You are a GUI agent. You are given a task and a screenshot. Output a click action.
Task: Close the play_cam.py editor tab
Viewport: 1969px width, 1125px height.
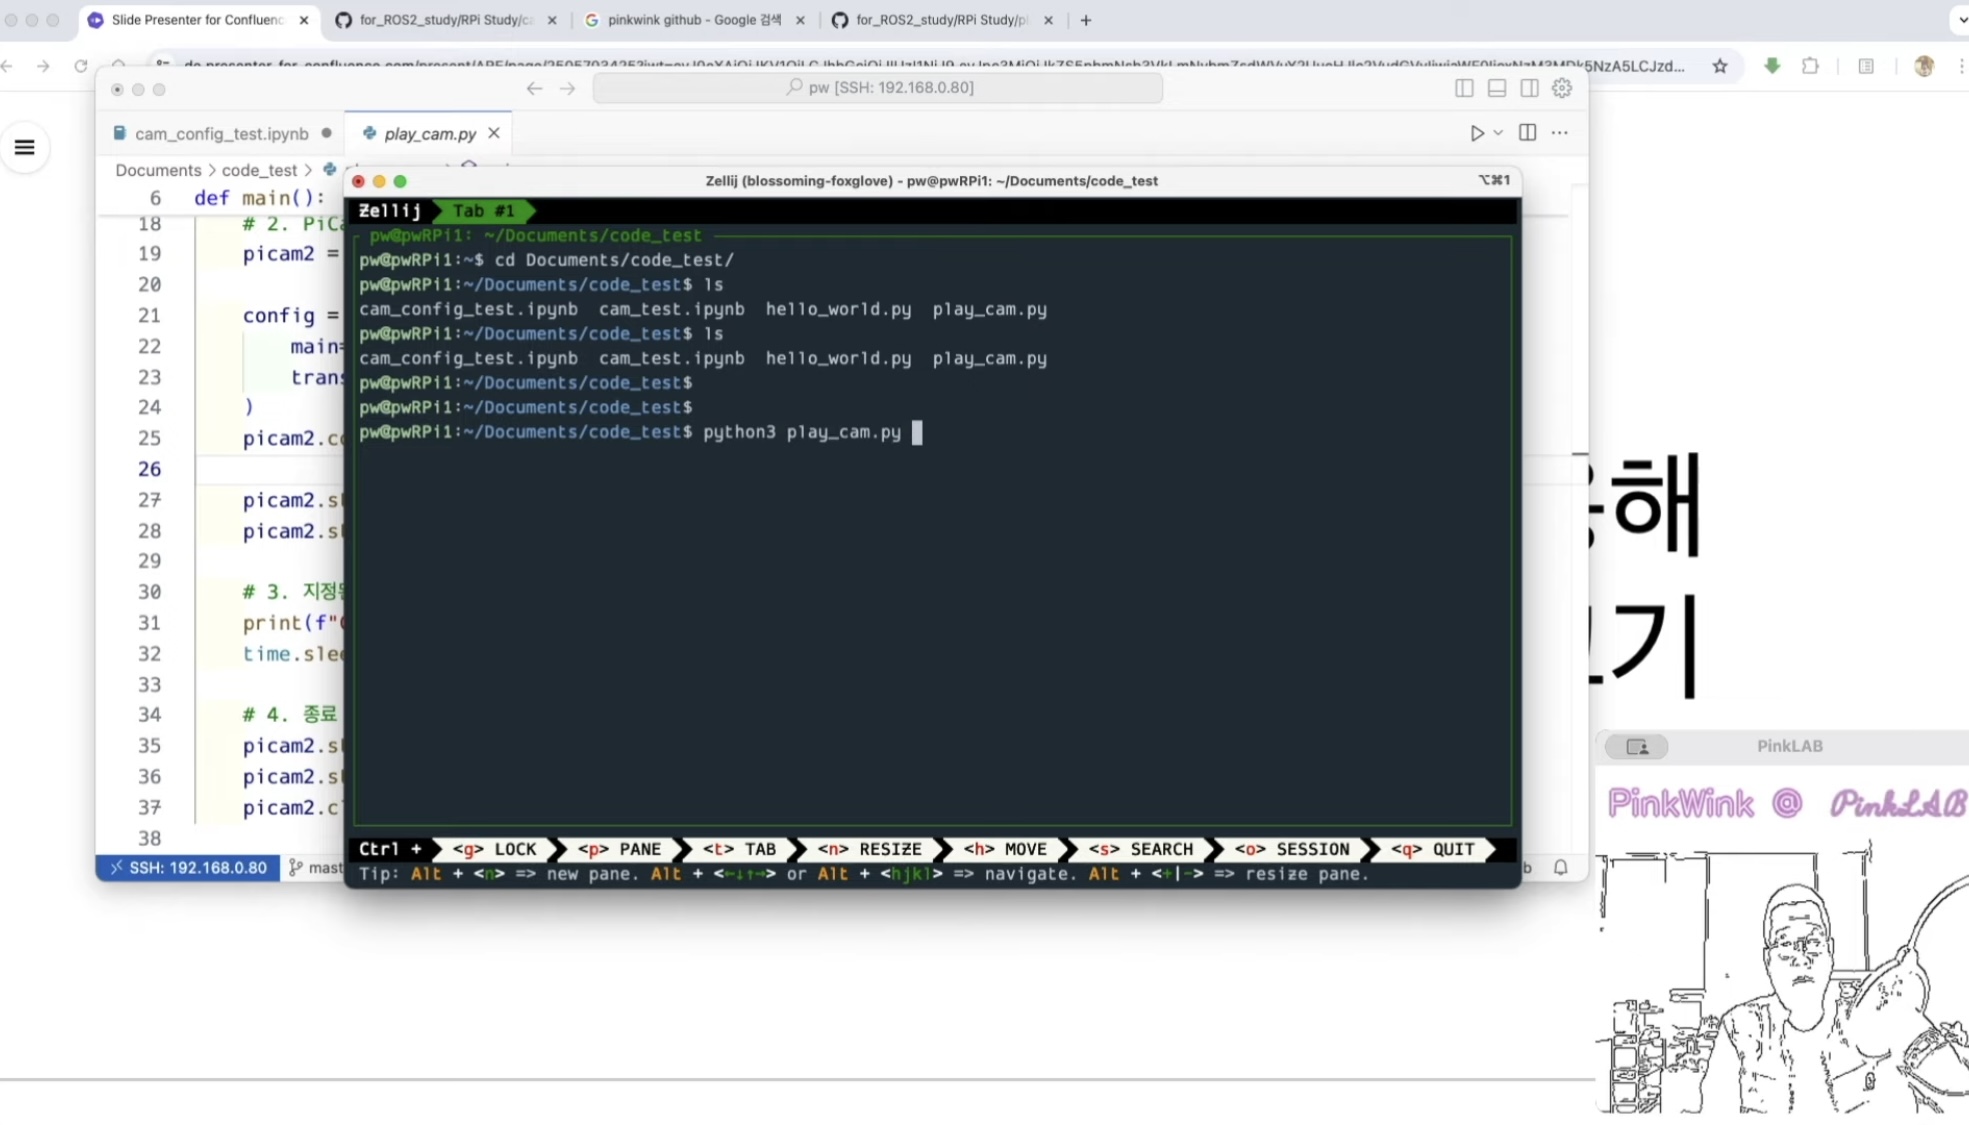click(x=494, y=133)
